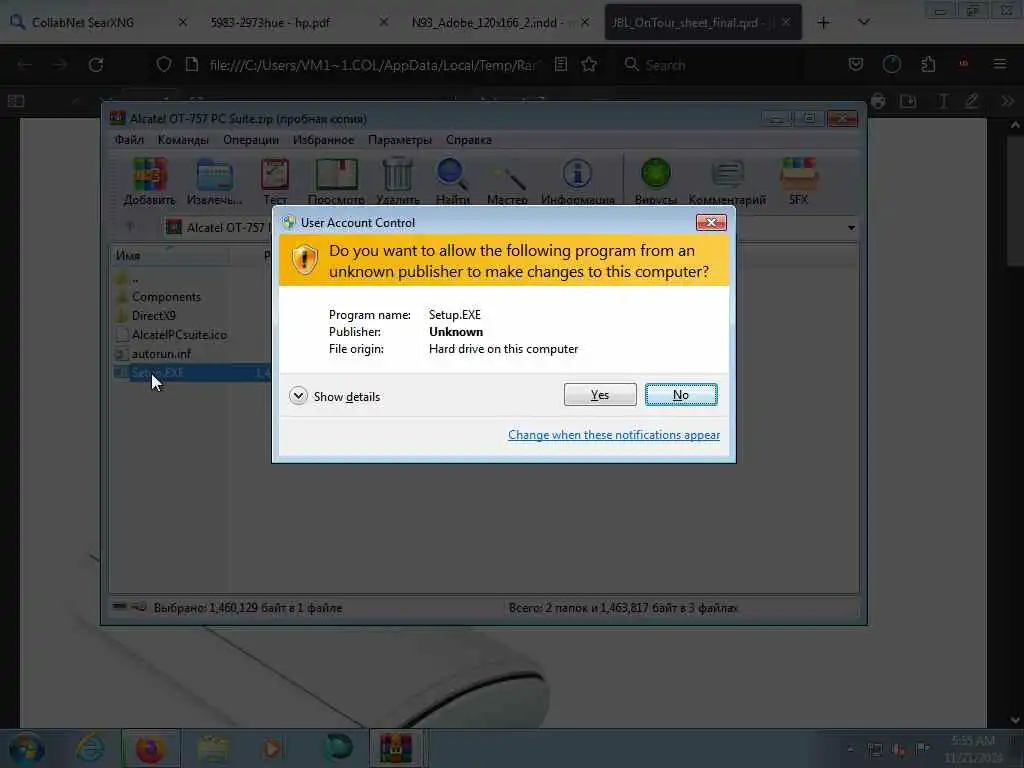Image resolution: width=1024 pixels, height=768 pixels.
Task: Bookmark this page with star icon
Action: click(589, 65)
